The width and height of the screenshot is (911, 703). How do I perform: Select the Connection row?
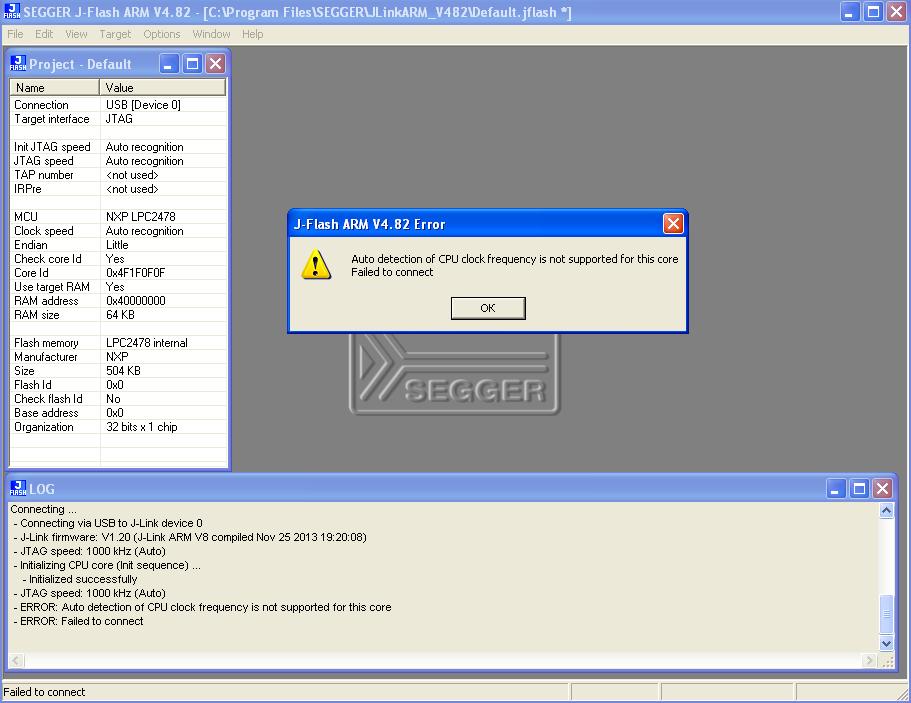pos(118,105)
